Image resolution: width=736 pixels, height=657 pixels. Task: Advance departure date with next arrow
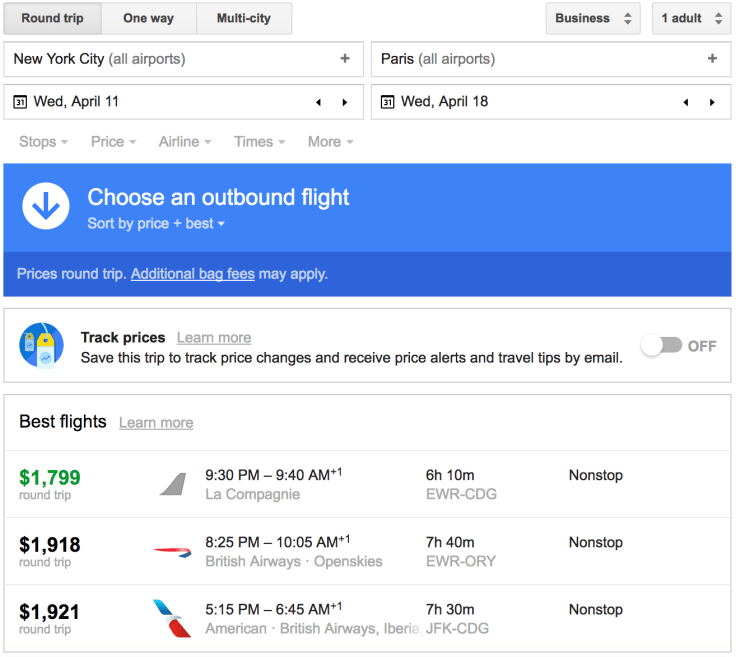click(x=345, y=102)
